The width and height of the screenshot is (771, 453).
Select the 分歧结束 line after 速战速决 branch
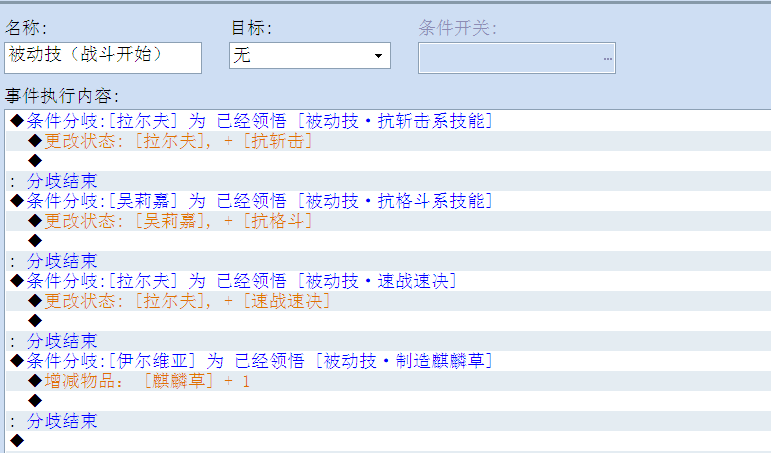click(388, 341)
